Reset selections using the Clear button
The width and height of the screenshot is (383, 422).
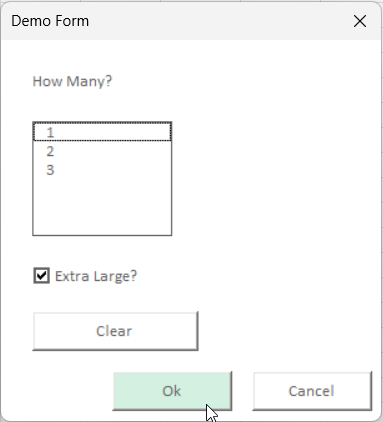point(115,331)
